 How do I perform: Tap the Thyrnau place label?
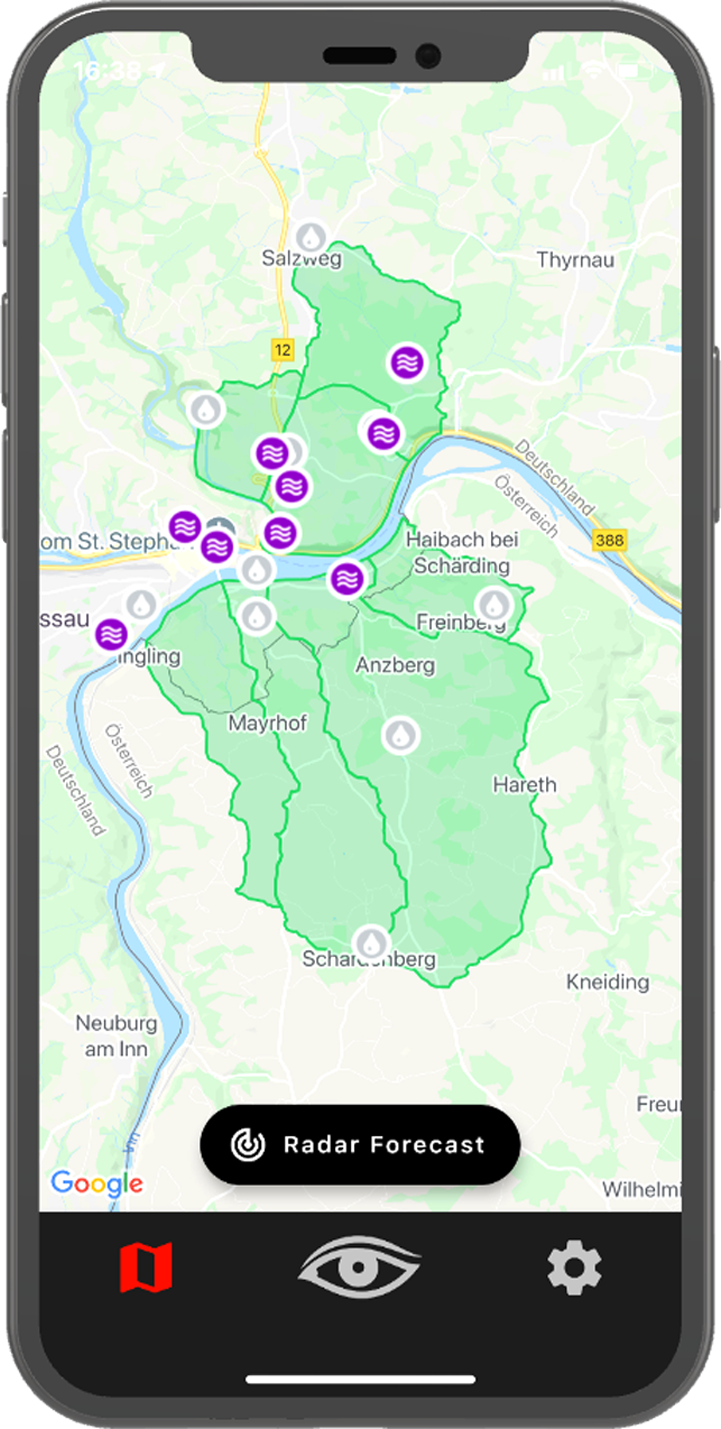[x=575, y=260]
